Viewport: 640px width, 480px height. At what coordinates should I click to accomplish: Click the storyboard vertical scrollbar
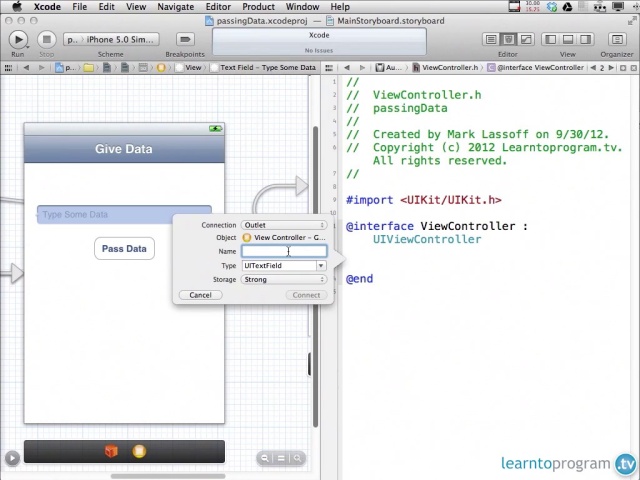click(x=315, y=277)
